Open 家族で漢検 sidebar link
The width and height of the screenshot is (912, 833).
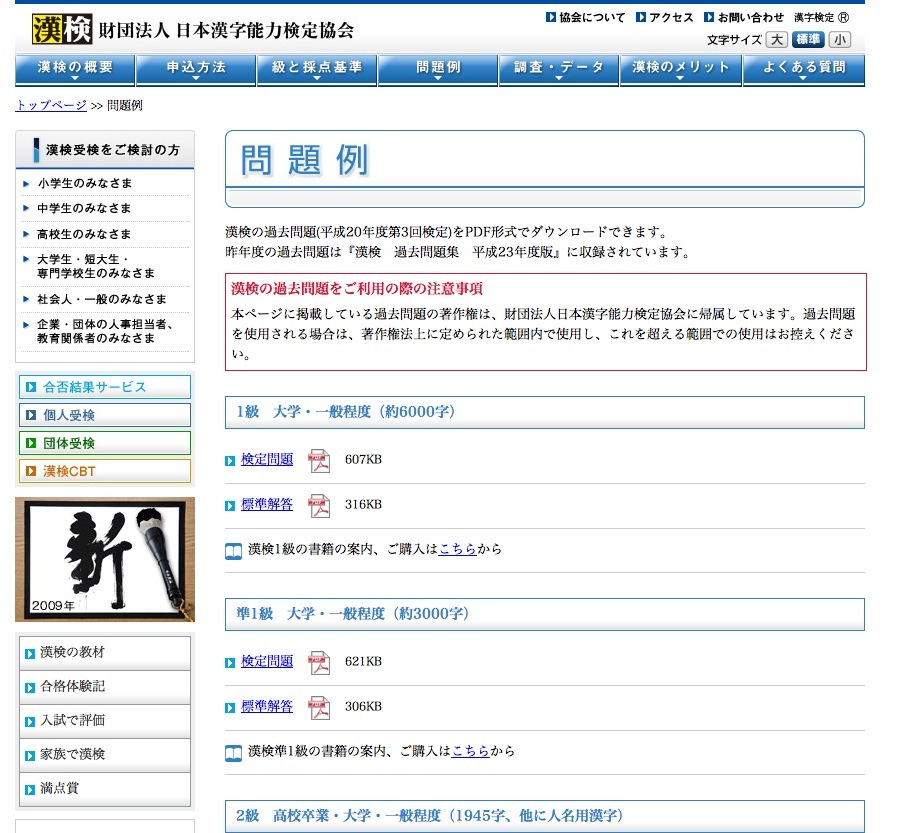[x=105, y=755]
